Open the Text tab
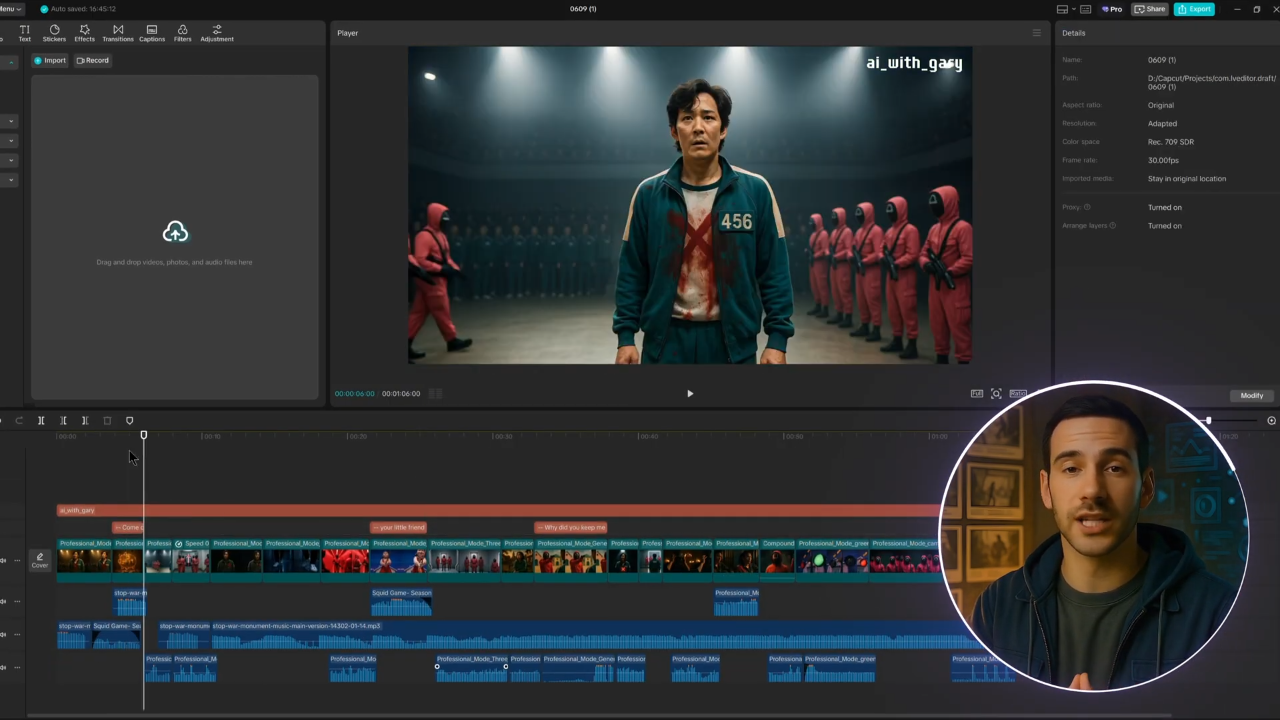 24,33
